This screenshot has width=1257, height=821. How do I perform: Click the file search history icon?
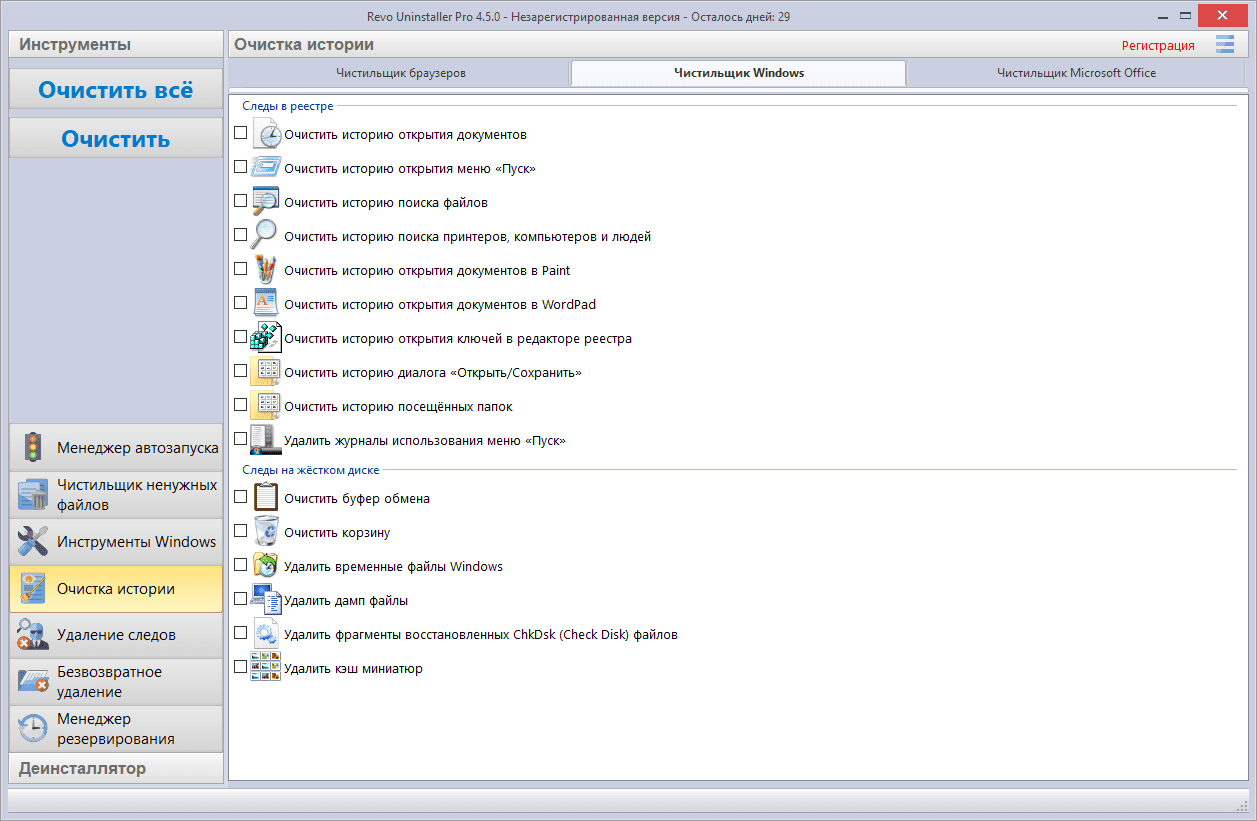point(266,201)
